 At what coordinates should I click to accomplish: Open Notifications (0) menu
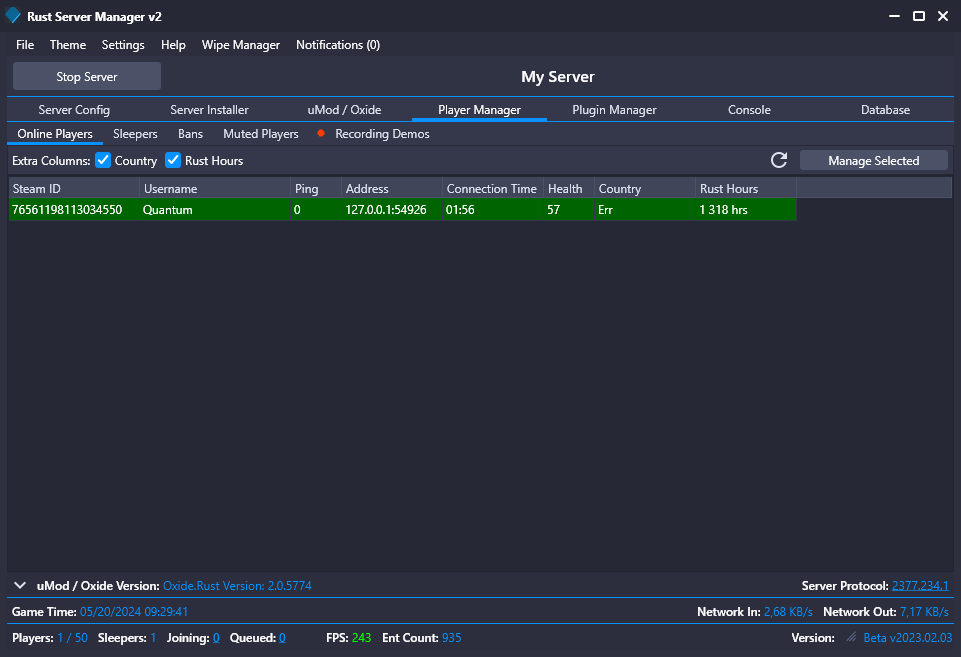338,45
